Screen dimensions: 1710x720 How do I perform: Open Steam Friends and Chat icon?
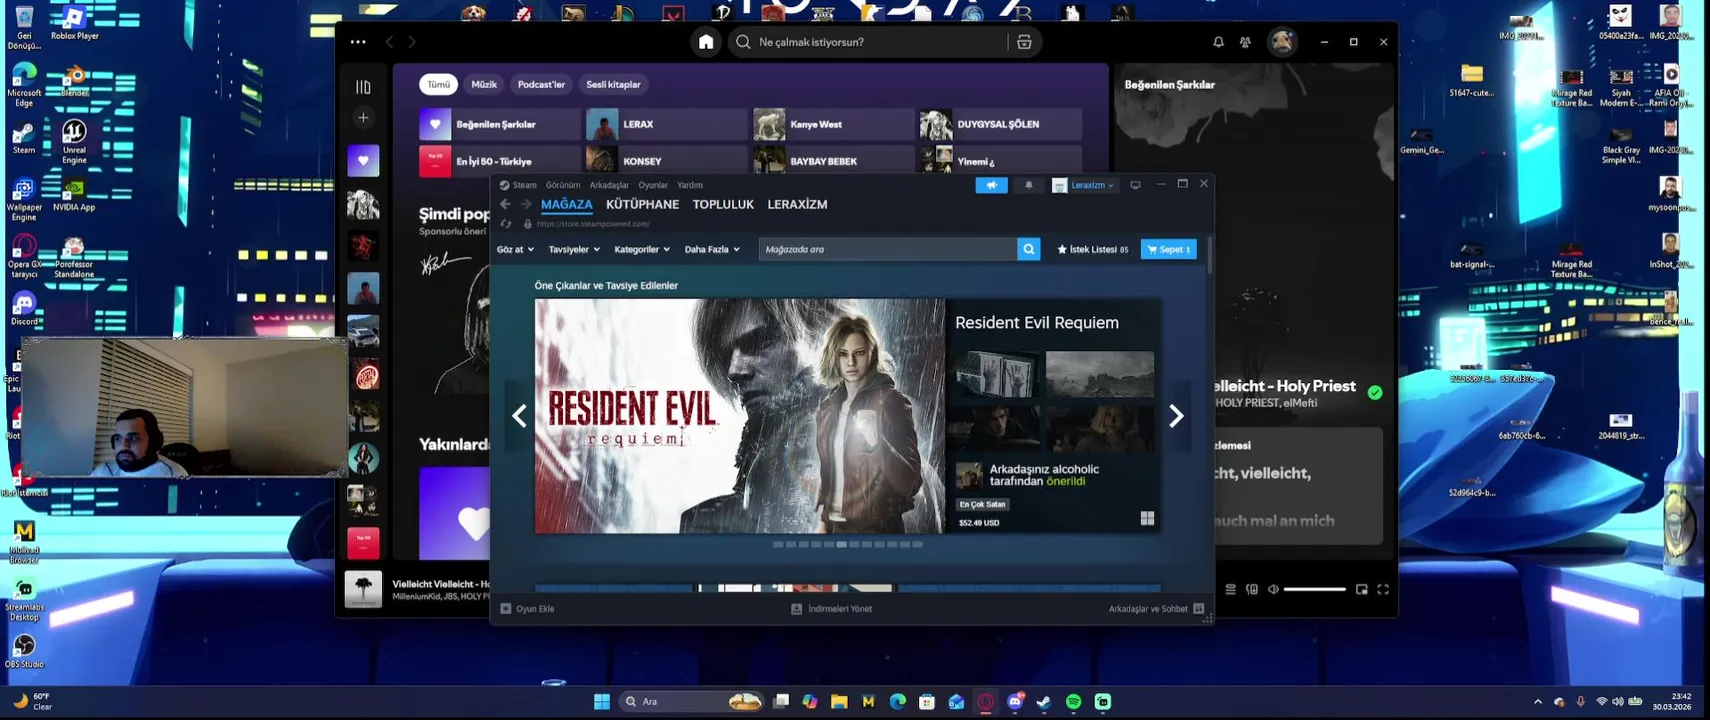point(1198,608)
